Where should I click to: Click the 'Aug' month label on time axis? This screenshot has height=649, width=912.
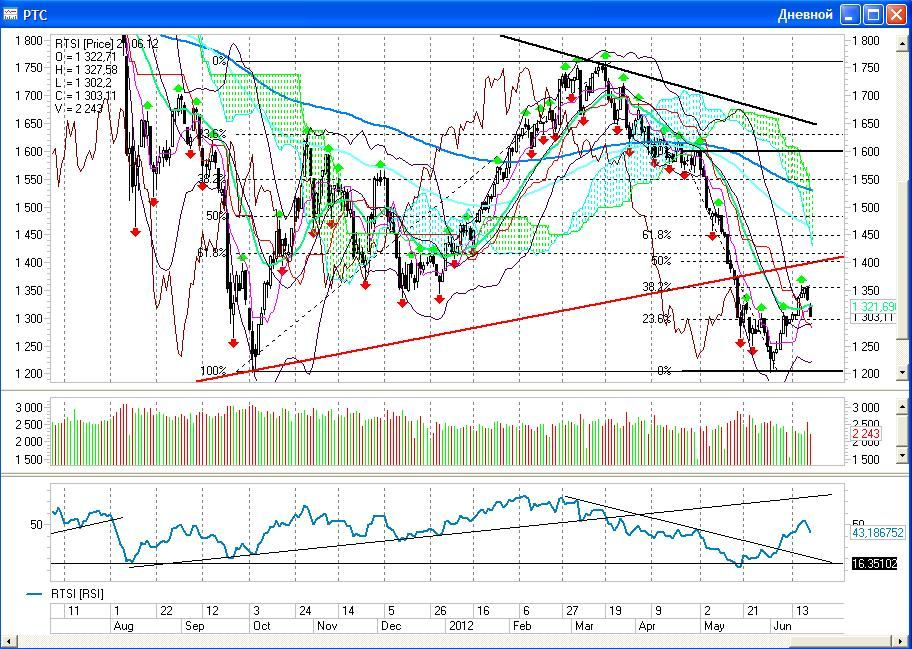point(123,626)
